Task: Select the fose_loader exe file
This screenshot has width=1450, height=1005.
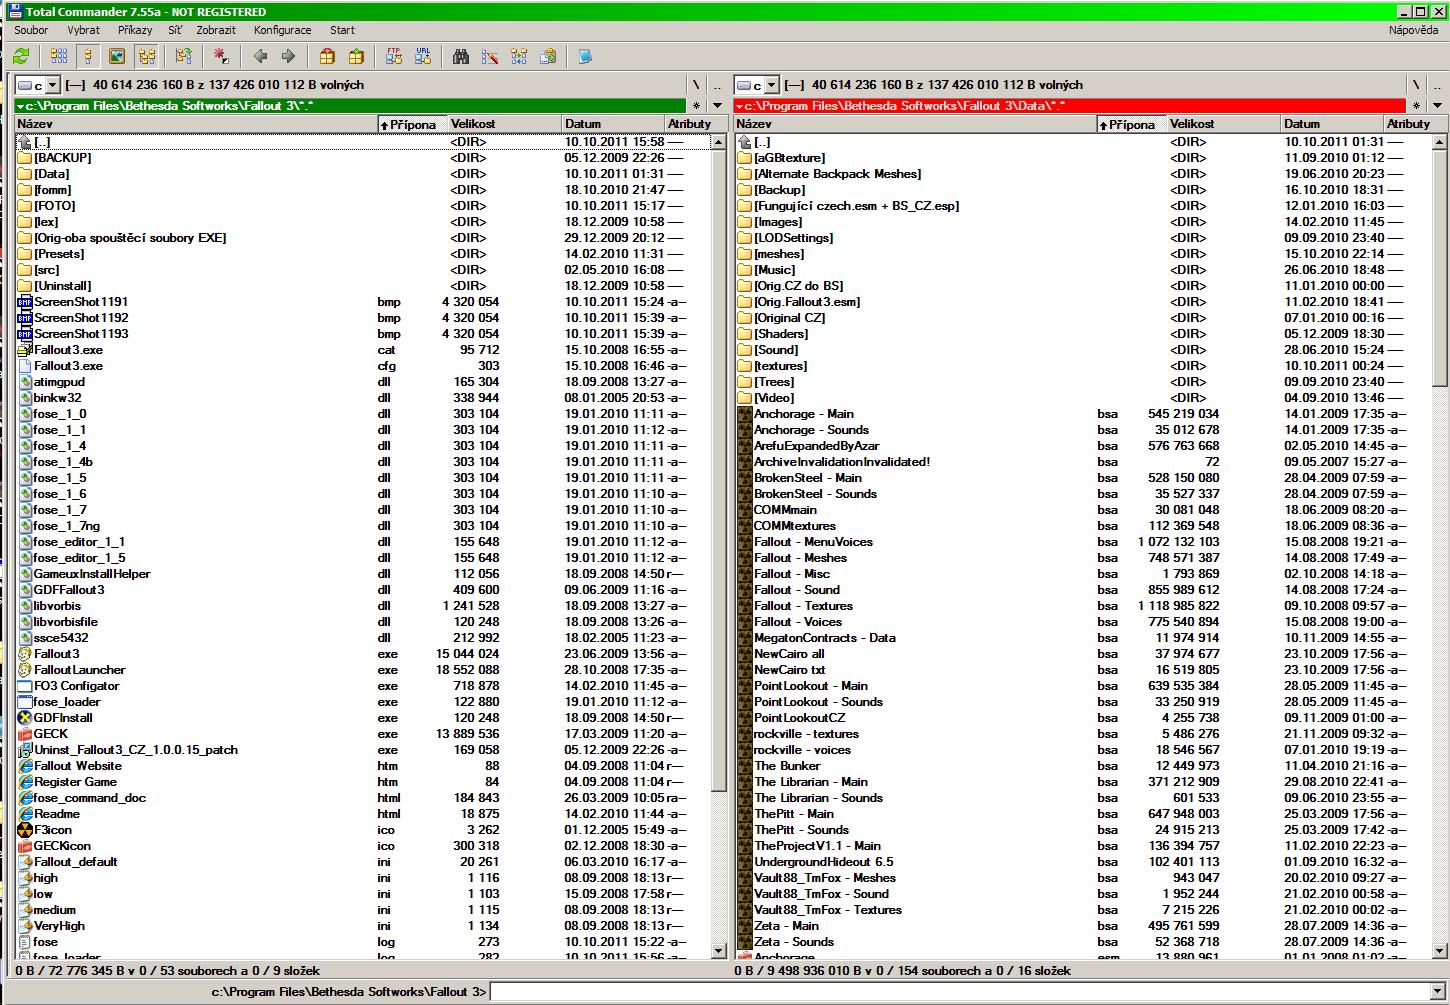Action: click(x=67, y=702)
